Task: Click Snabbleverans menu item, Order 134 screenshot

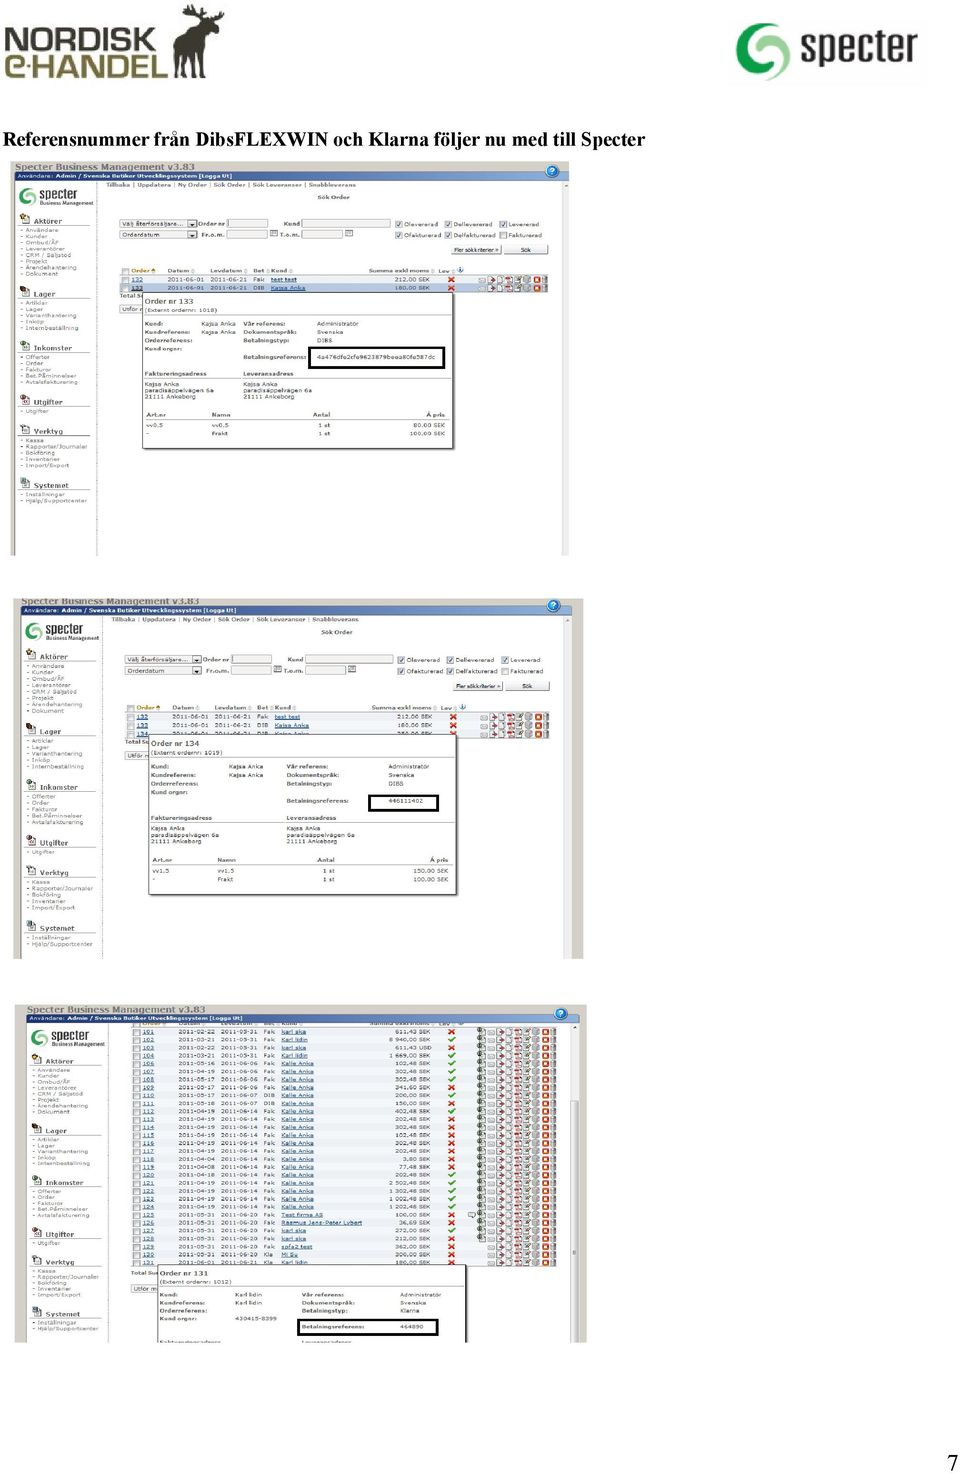Action: pyautogui.click(x=335, y=620)
